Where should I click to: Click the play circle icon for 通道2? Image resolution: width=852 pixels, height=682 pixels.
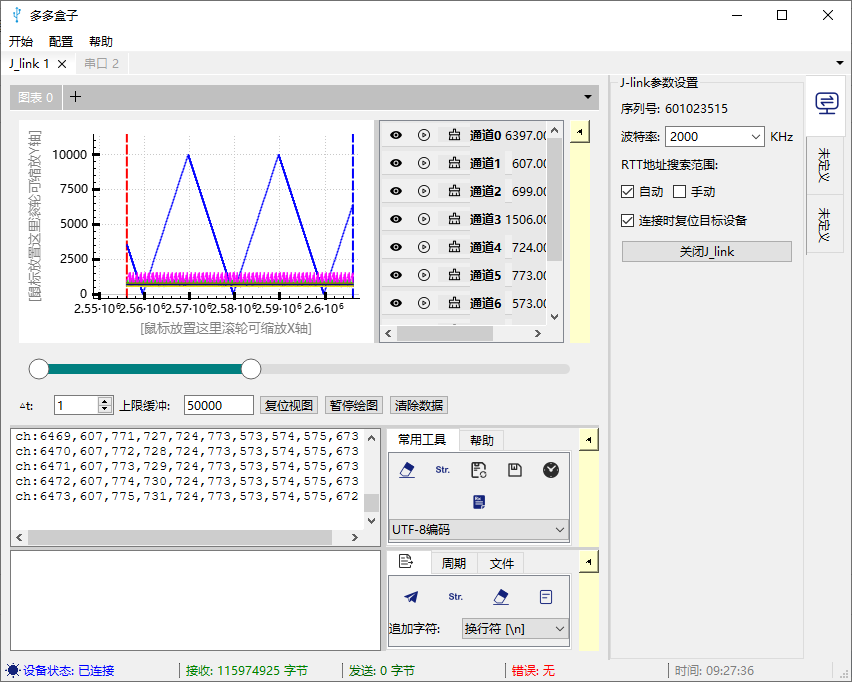coord(424,191)
